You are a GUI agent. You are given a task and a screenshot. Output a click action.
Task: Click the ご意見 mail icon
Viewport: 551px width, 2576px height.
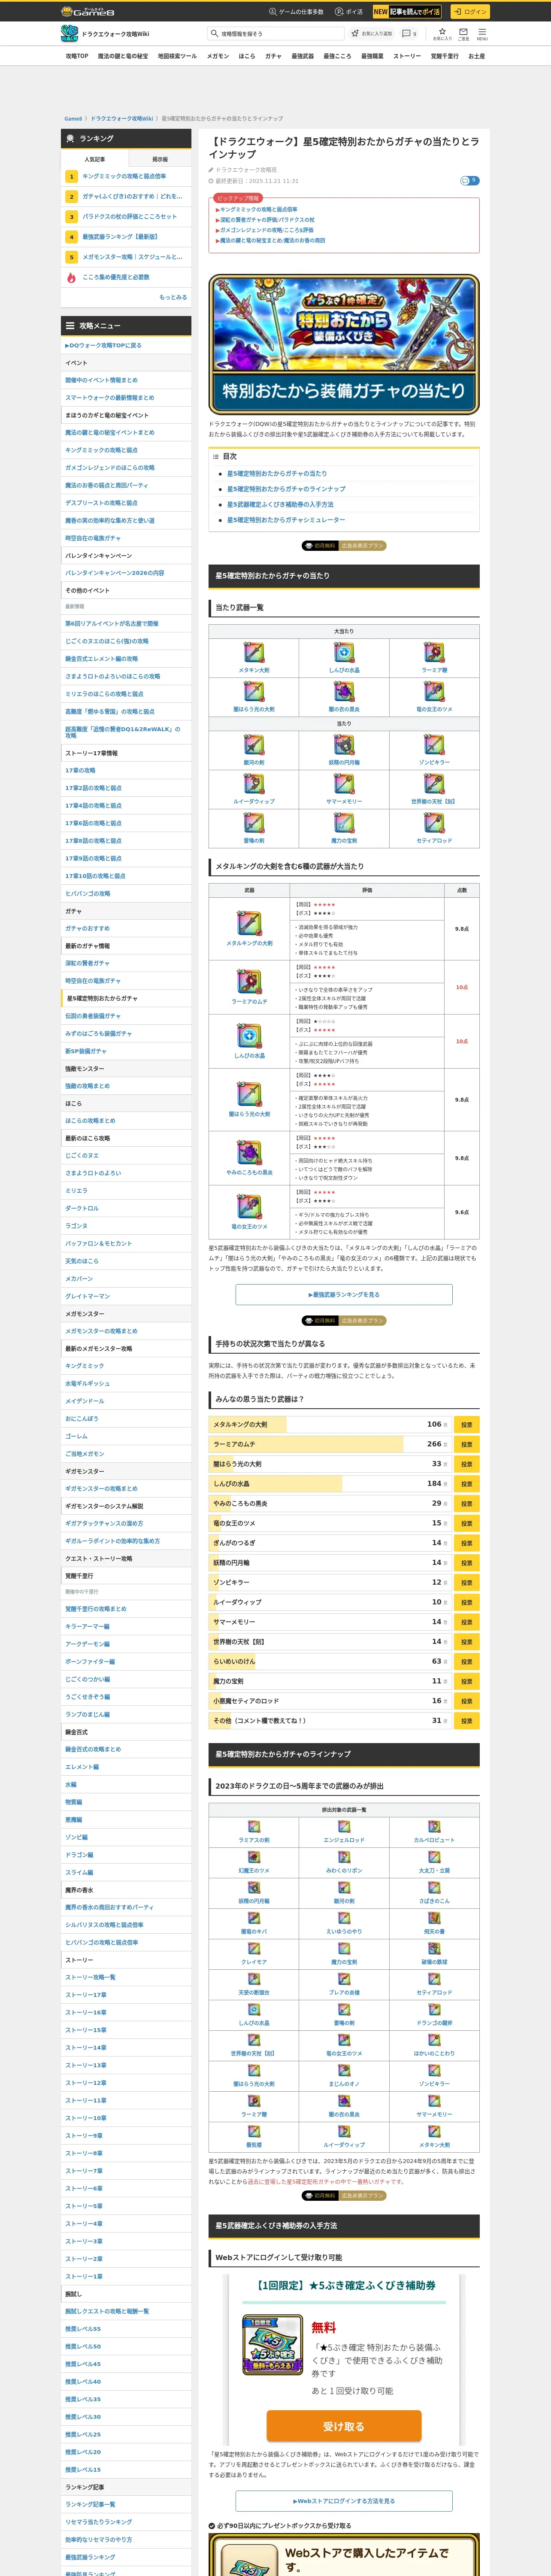click(x=463, y=34)
